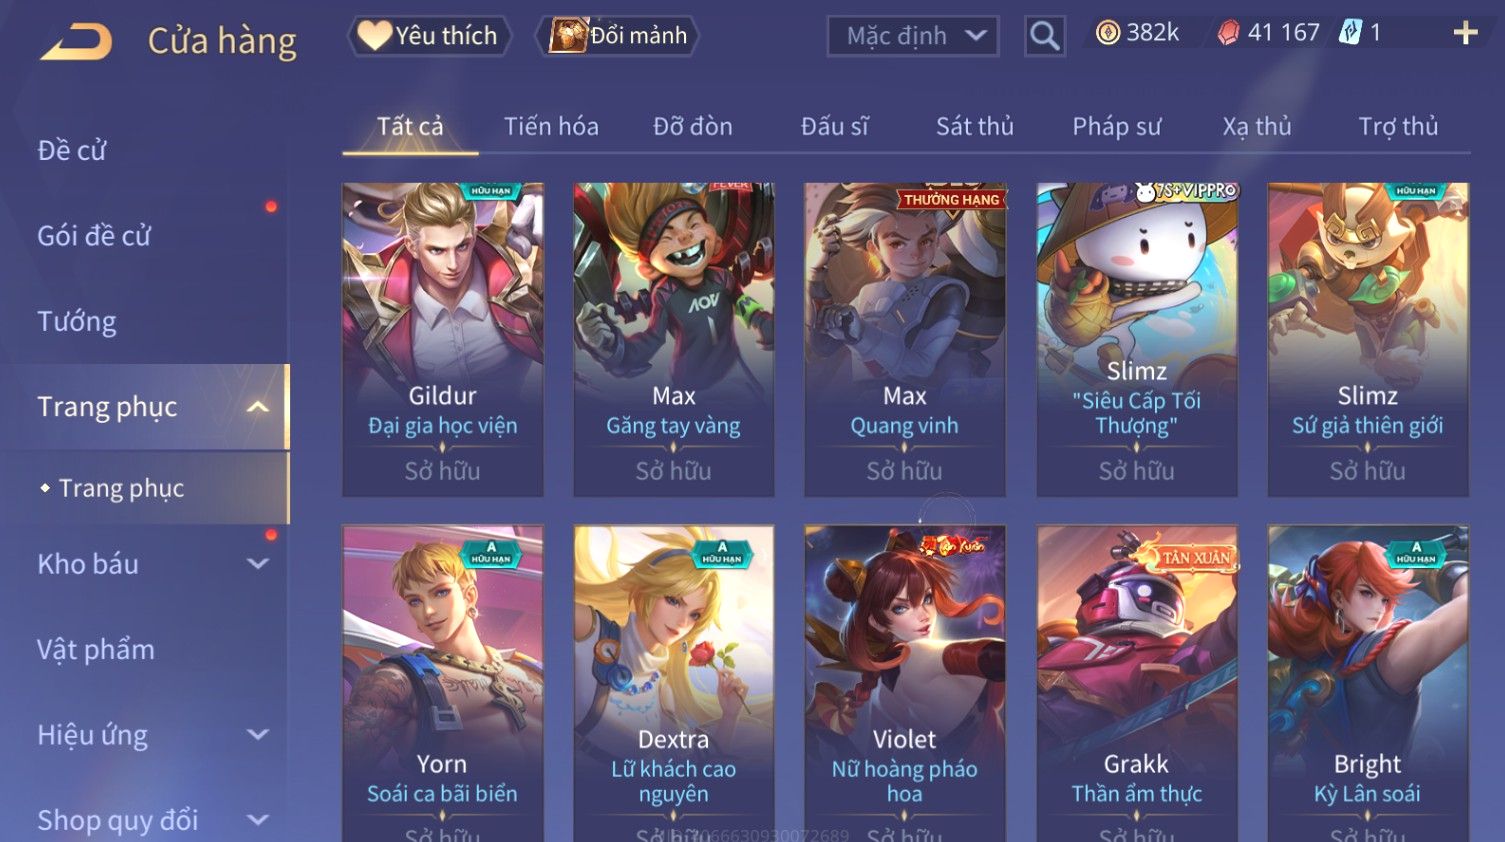The height and width of the screenshot is (842, 1505).
Task: Tap the blue ticket currency icon
Action: point(1350,33)
